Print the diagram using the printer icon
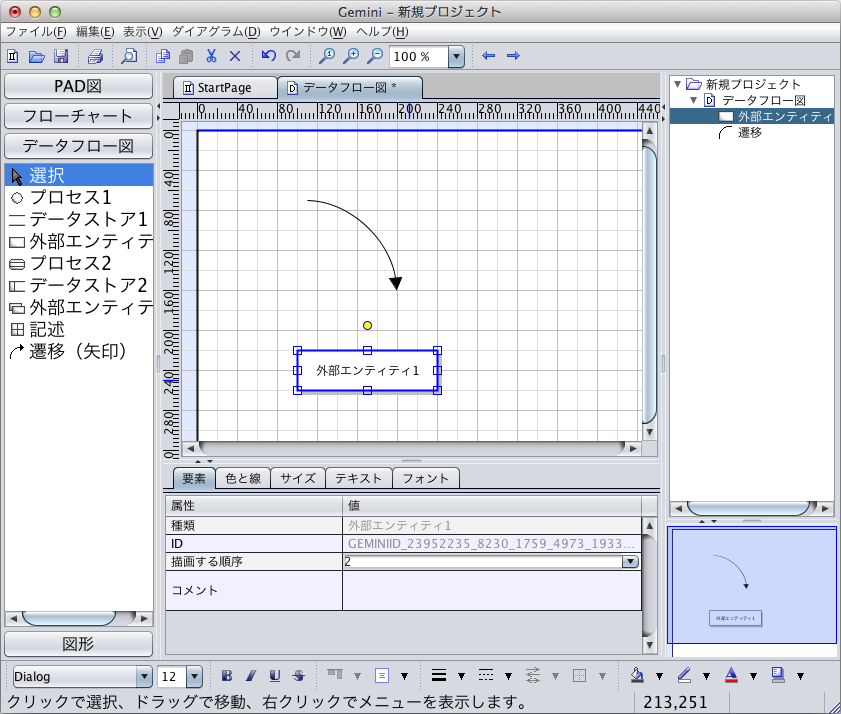This screenshot has height=714, width=841. coord(95,56)
